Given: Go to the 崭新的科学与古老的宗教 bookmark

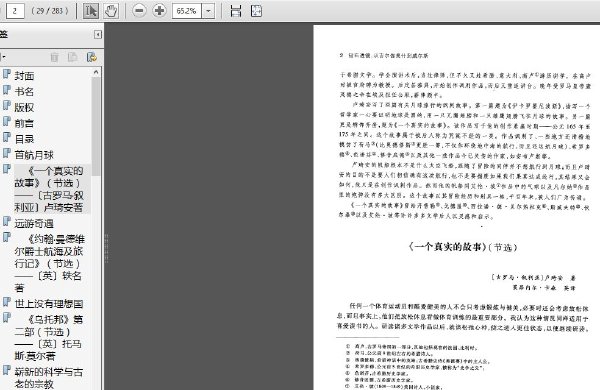Looking at the screenshot, I should tap(49, 378).
